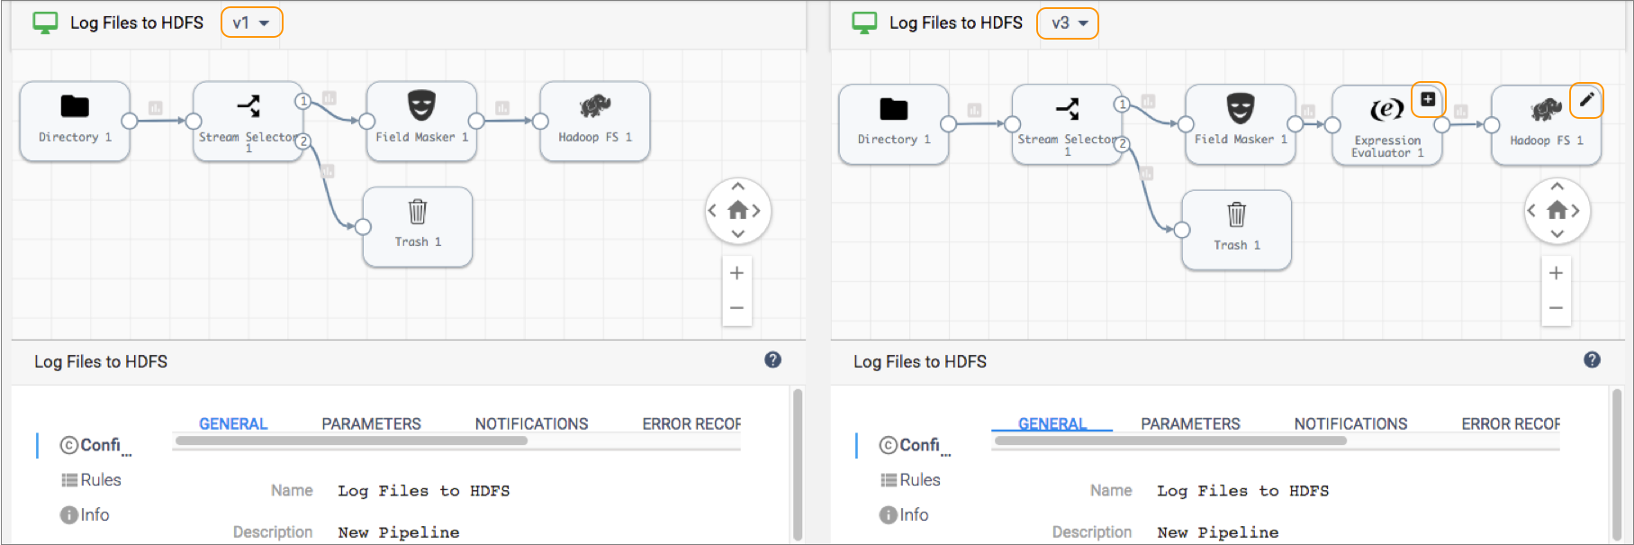This screenshot has width=1634, height=545.
Task: Click the horizontal tab scrollbar in left panel
Action: pyautogui.click(x=351, y=441)
